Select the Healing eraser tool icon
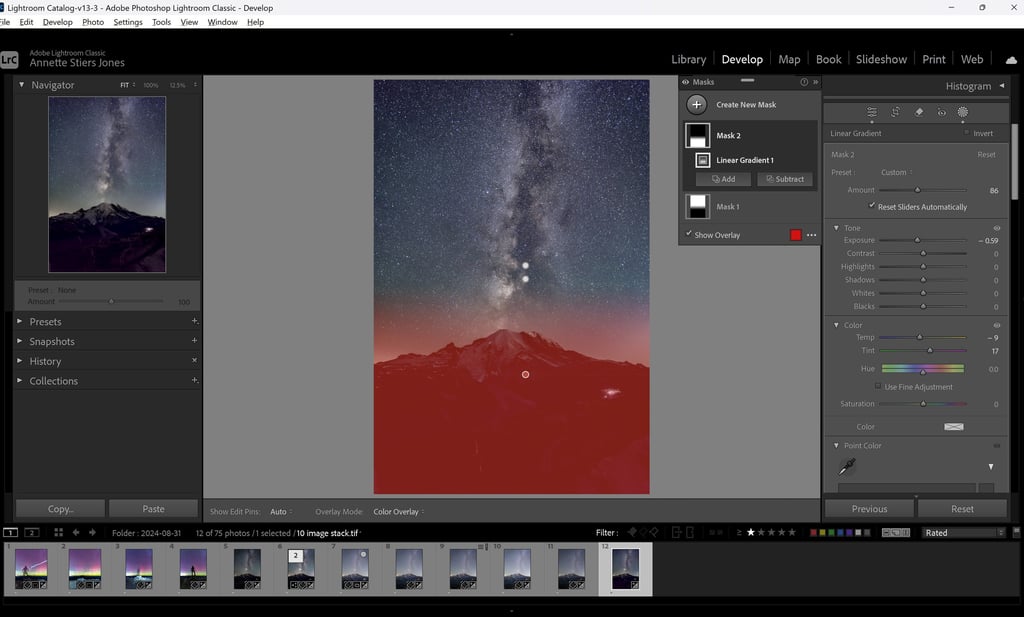The image size is (1024, 617). pos(919,112)
